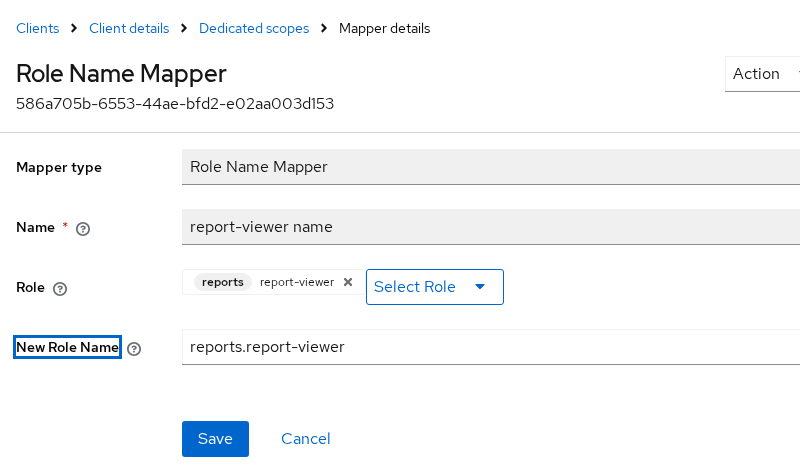Go to Client details breadcrumb
Image resolution: width=800 pixels, height=476 pixels.
tap(129, 29)
